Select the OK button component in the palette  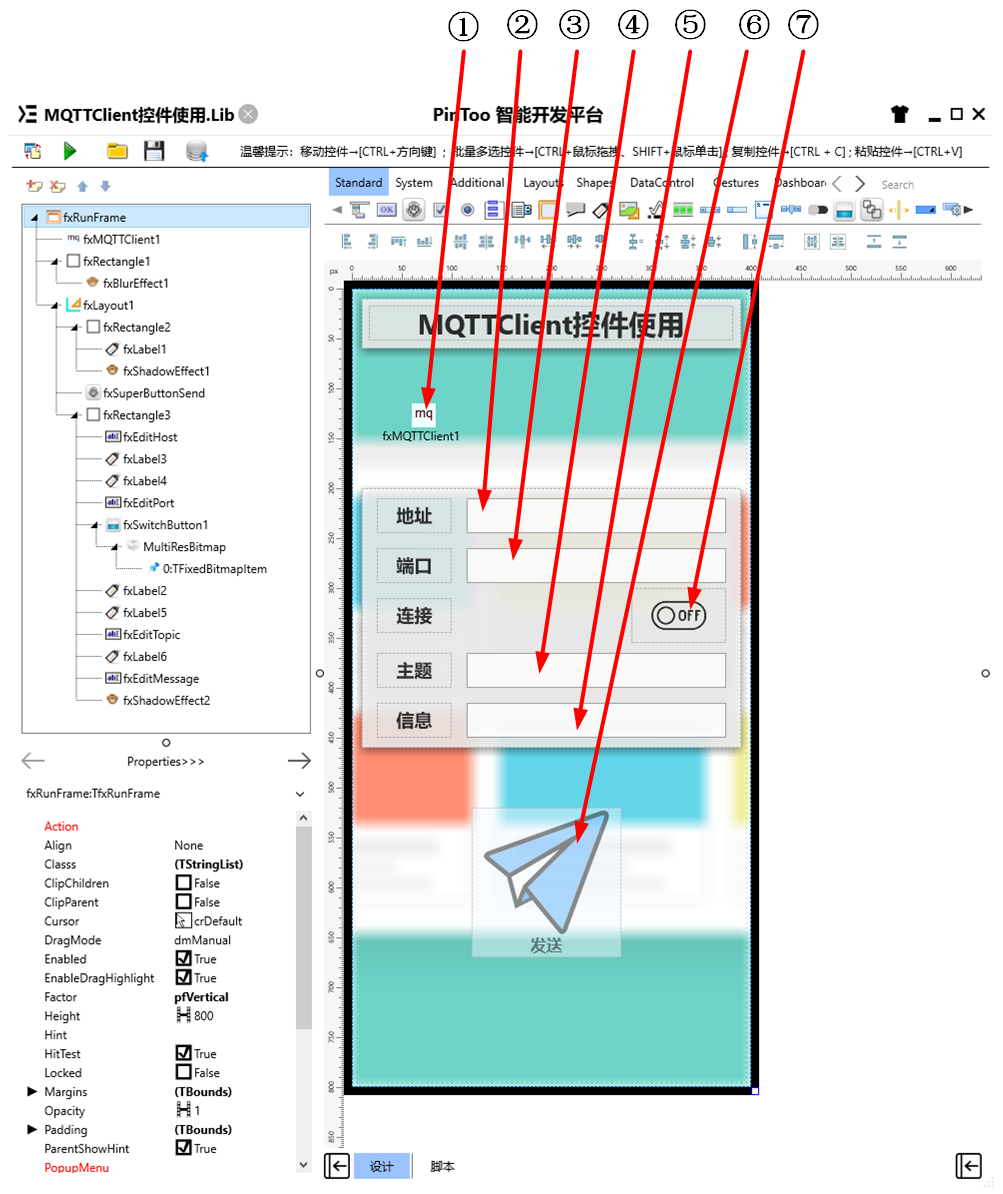(x=387, y=209)
